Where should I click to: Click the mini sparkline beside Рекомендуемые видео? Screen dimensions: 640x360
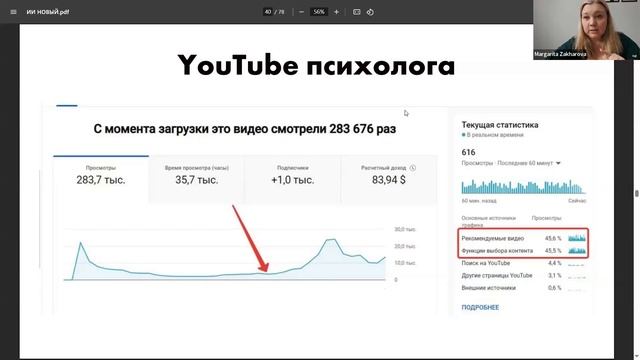(x=577, y=238)
